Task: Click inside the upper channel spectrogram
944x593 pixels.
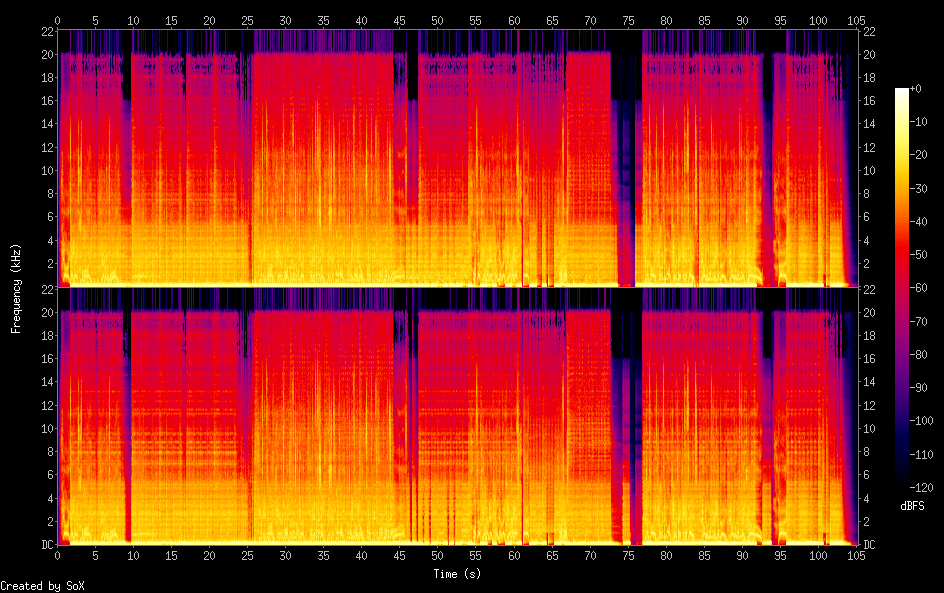Action: pos(458,158)
